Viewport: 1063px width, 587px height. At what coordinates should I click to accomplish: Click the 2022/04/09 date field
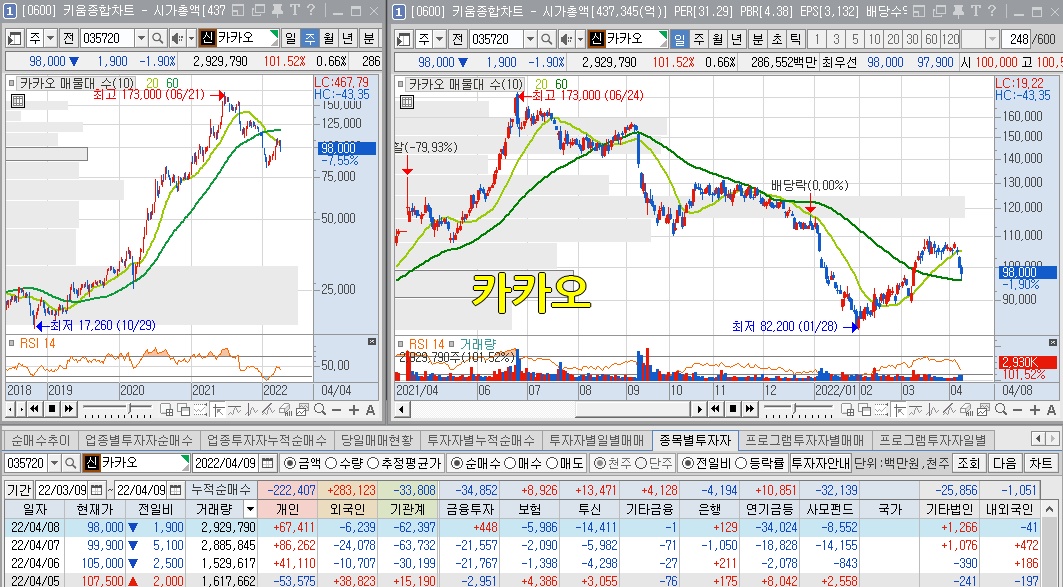coord(226,463)
